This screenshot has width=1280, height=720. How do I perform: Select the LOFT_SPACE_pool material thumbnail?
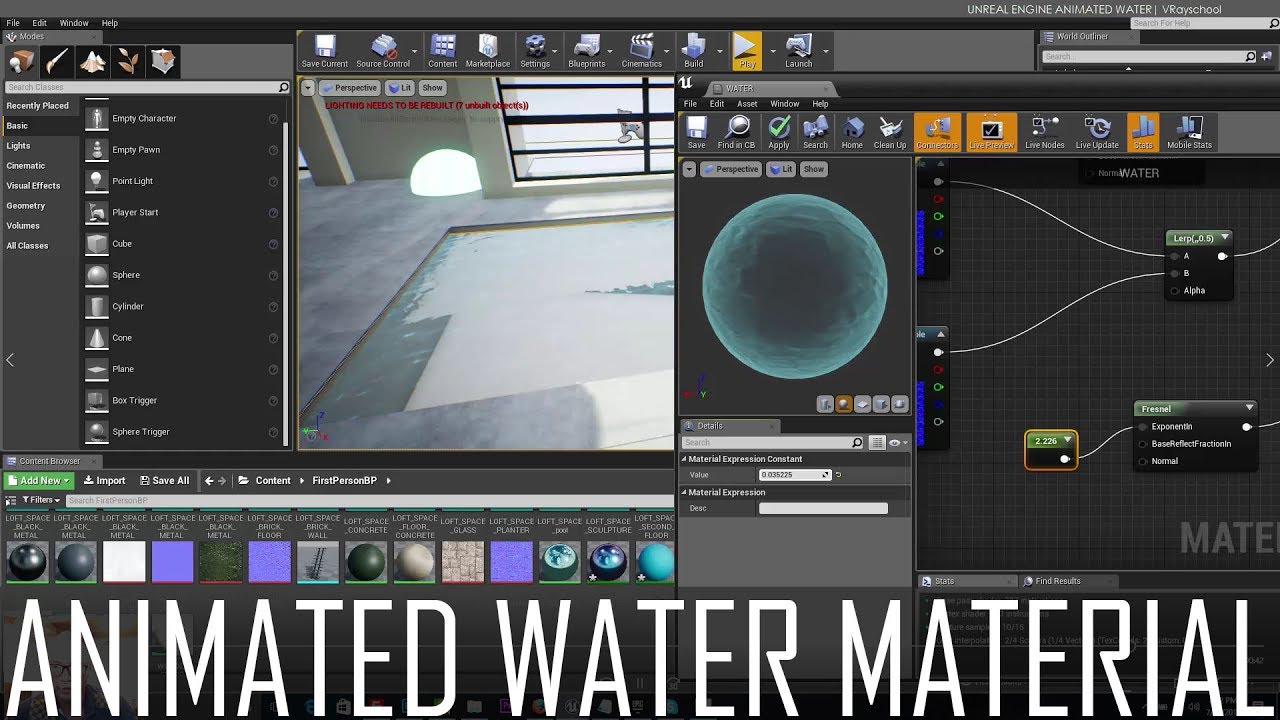pyautogui.click(x=559, y=562)
